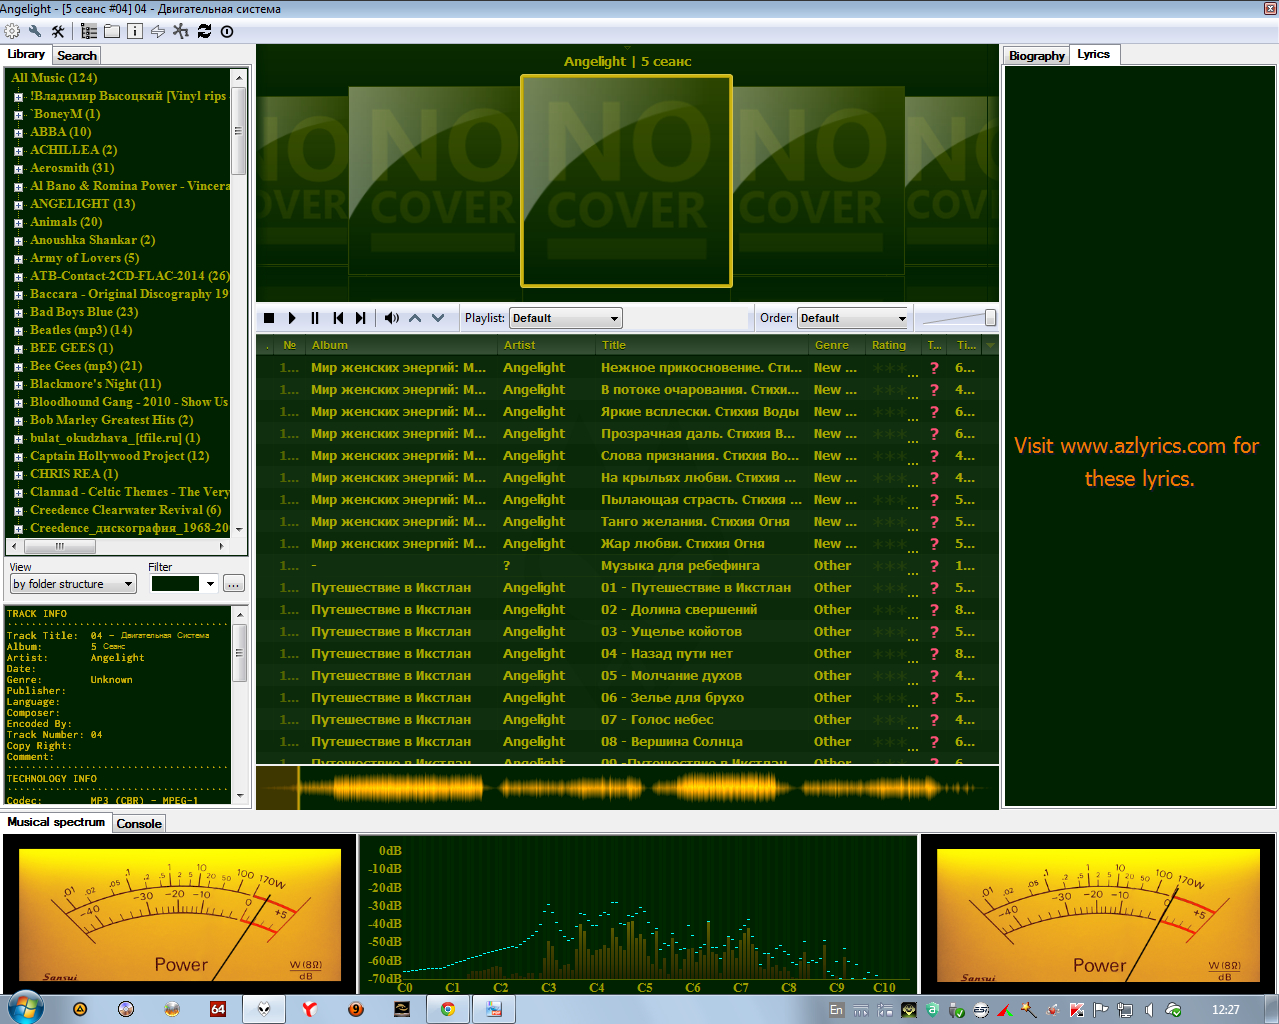Click the dark green Filter color swatch
This screenshot has width=1279, height=1024.
pos(175,584)
